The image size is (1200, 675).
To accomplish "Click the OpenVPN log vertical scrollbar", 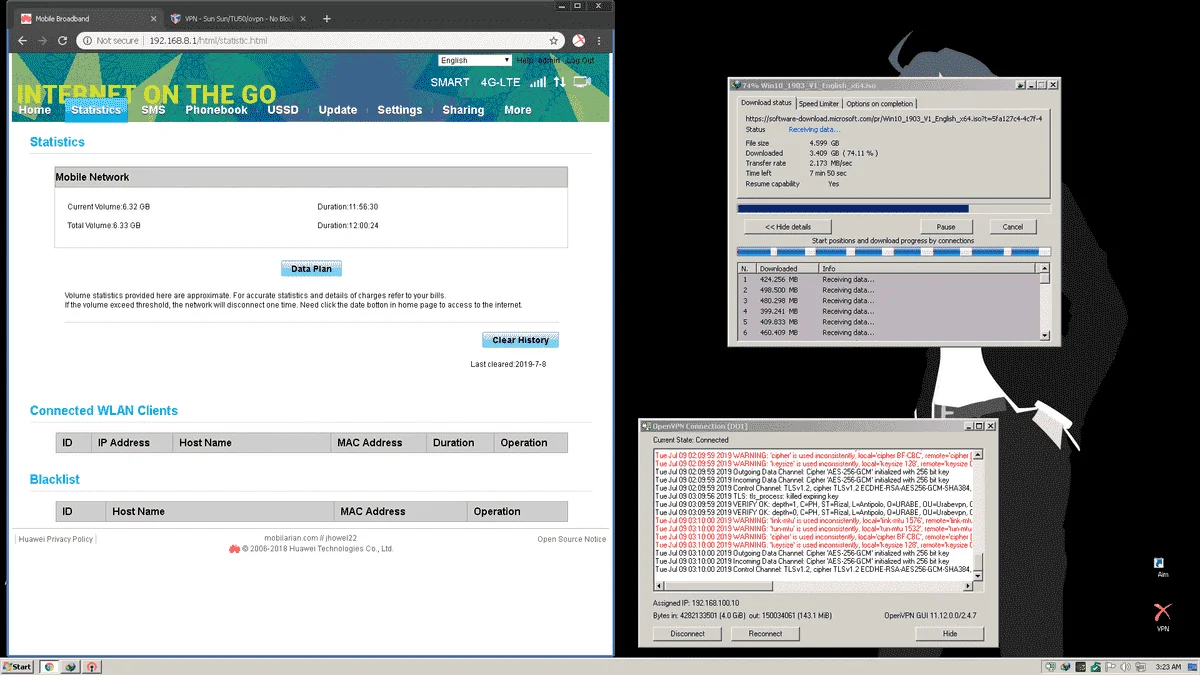I will point(979,514).
